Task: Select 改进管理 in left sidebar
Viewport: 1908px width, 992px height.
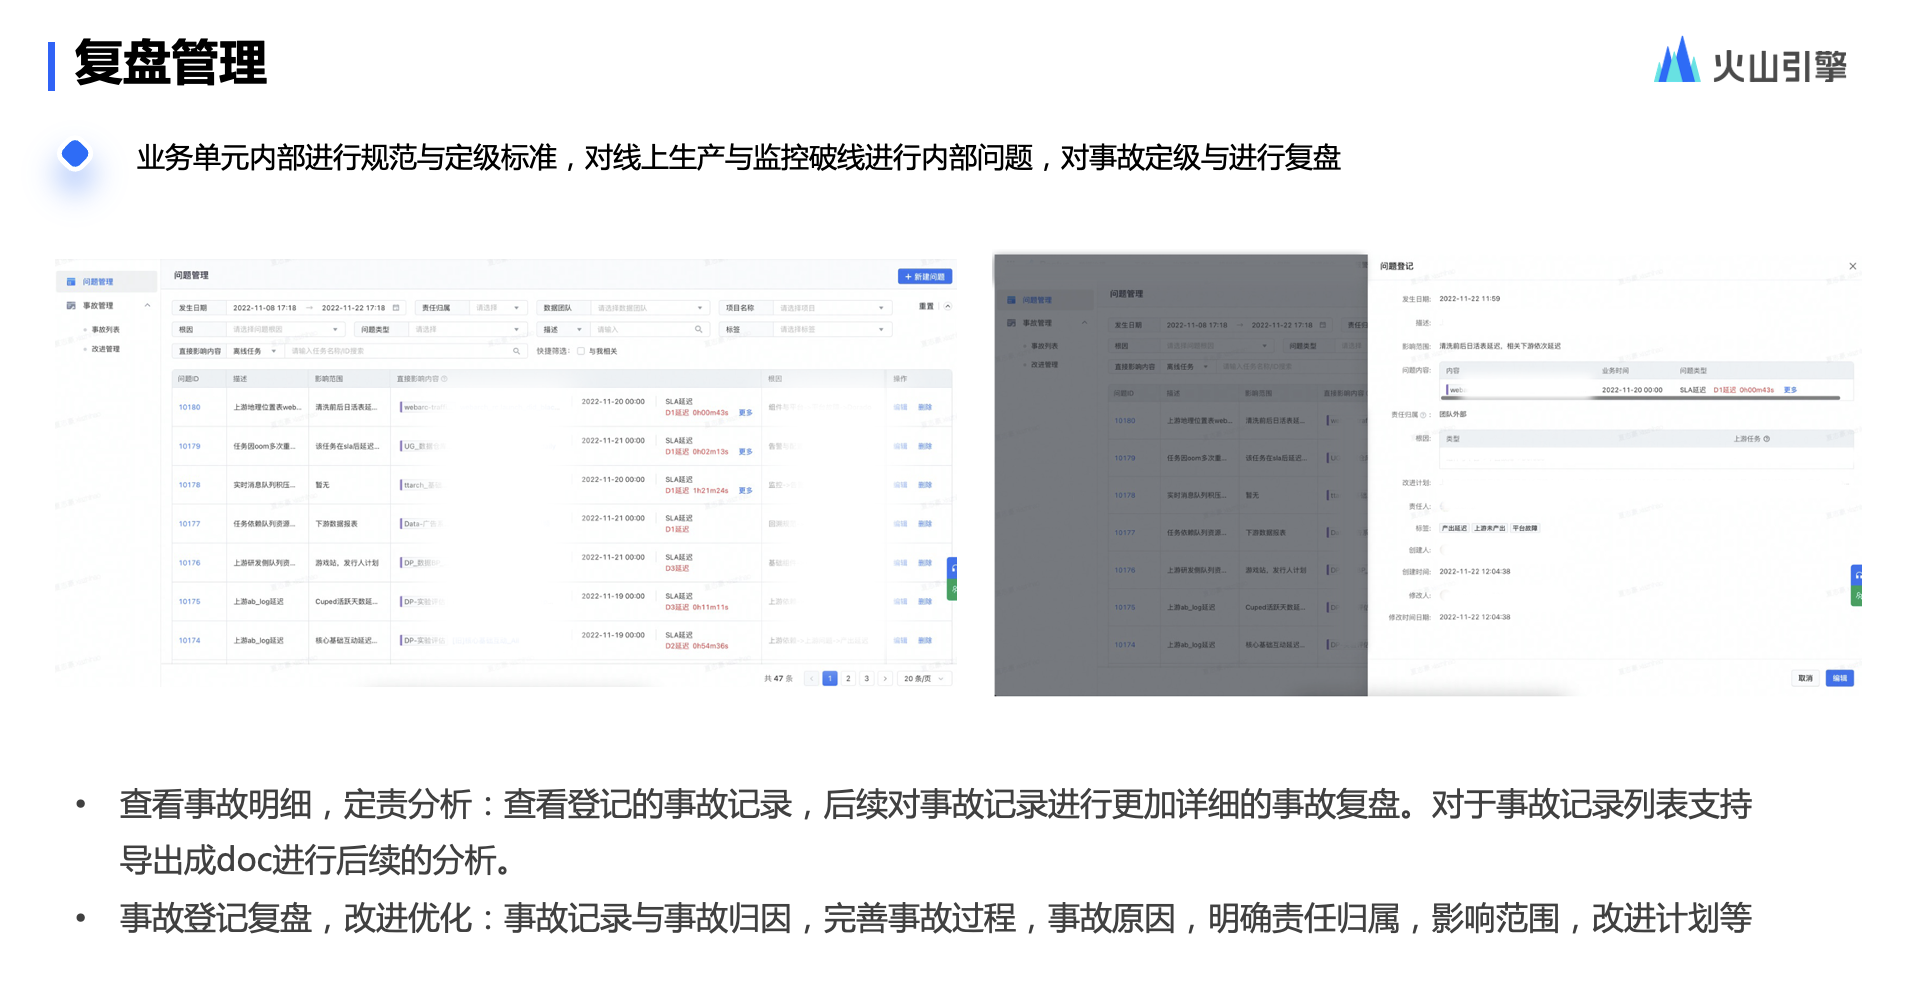Action: pos(105,349)
